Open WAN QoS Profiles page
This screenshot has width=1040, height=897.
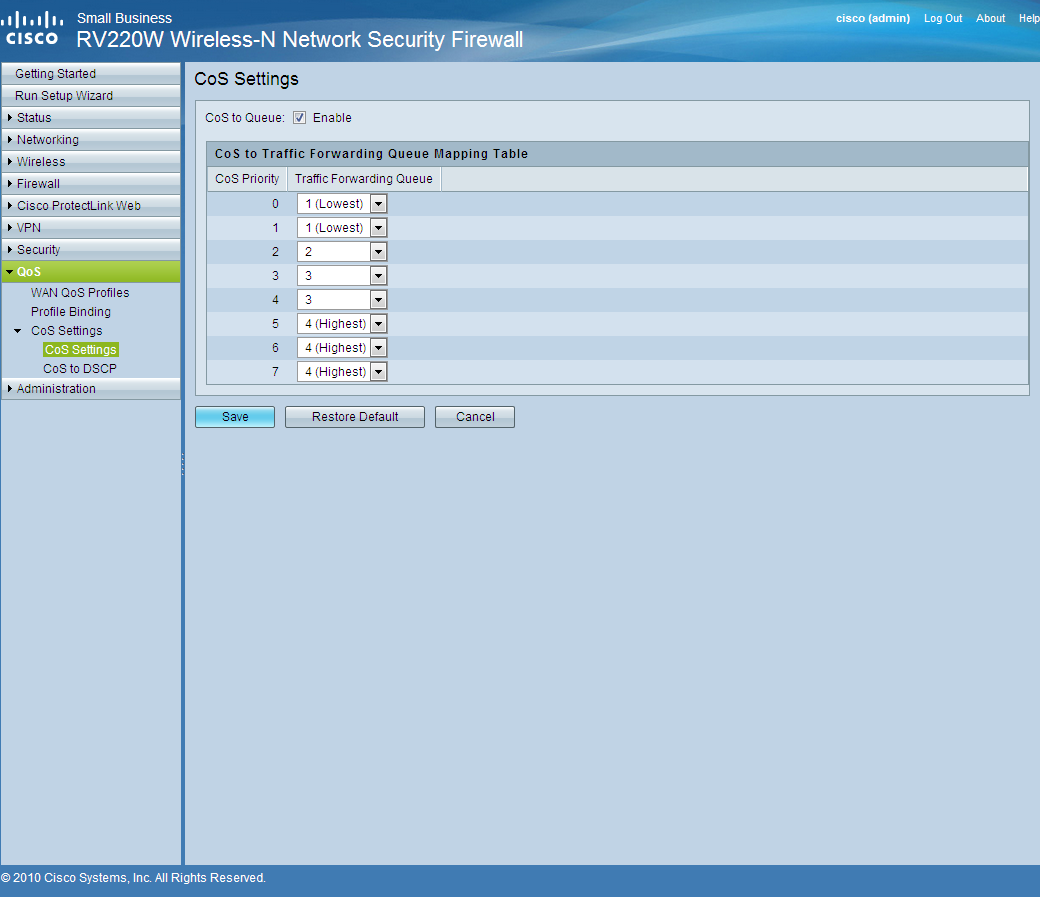click(80, 293)
